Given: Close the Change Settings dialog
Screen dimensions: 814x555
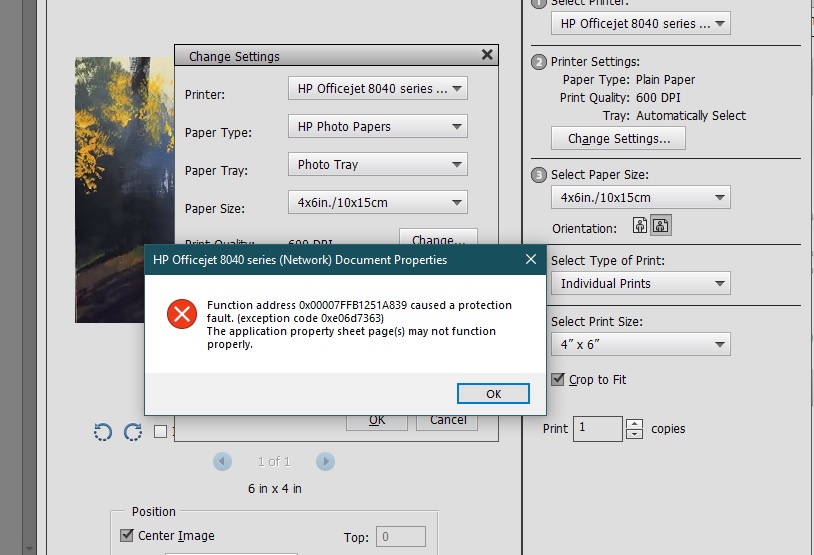Looking at the screenshot, I should click(x=487, y=55).
